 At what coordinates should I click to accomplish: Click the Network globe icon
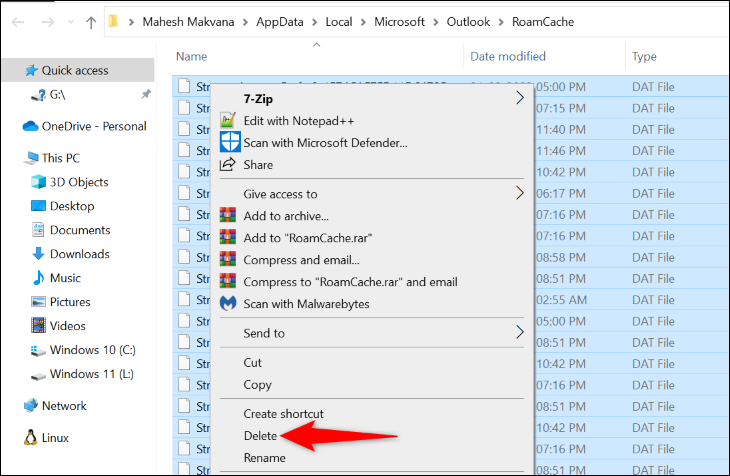[x=31, y=405]
